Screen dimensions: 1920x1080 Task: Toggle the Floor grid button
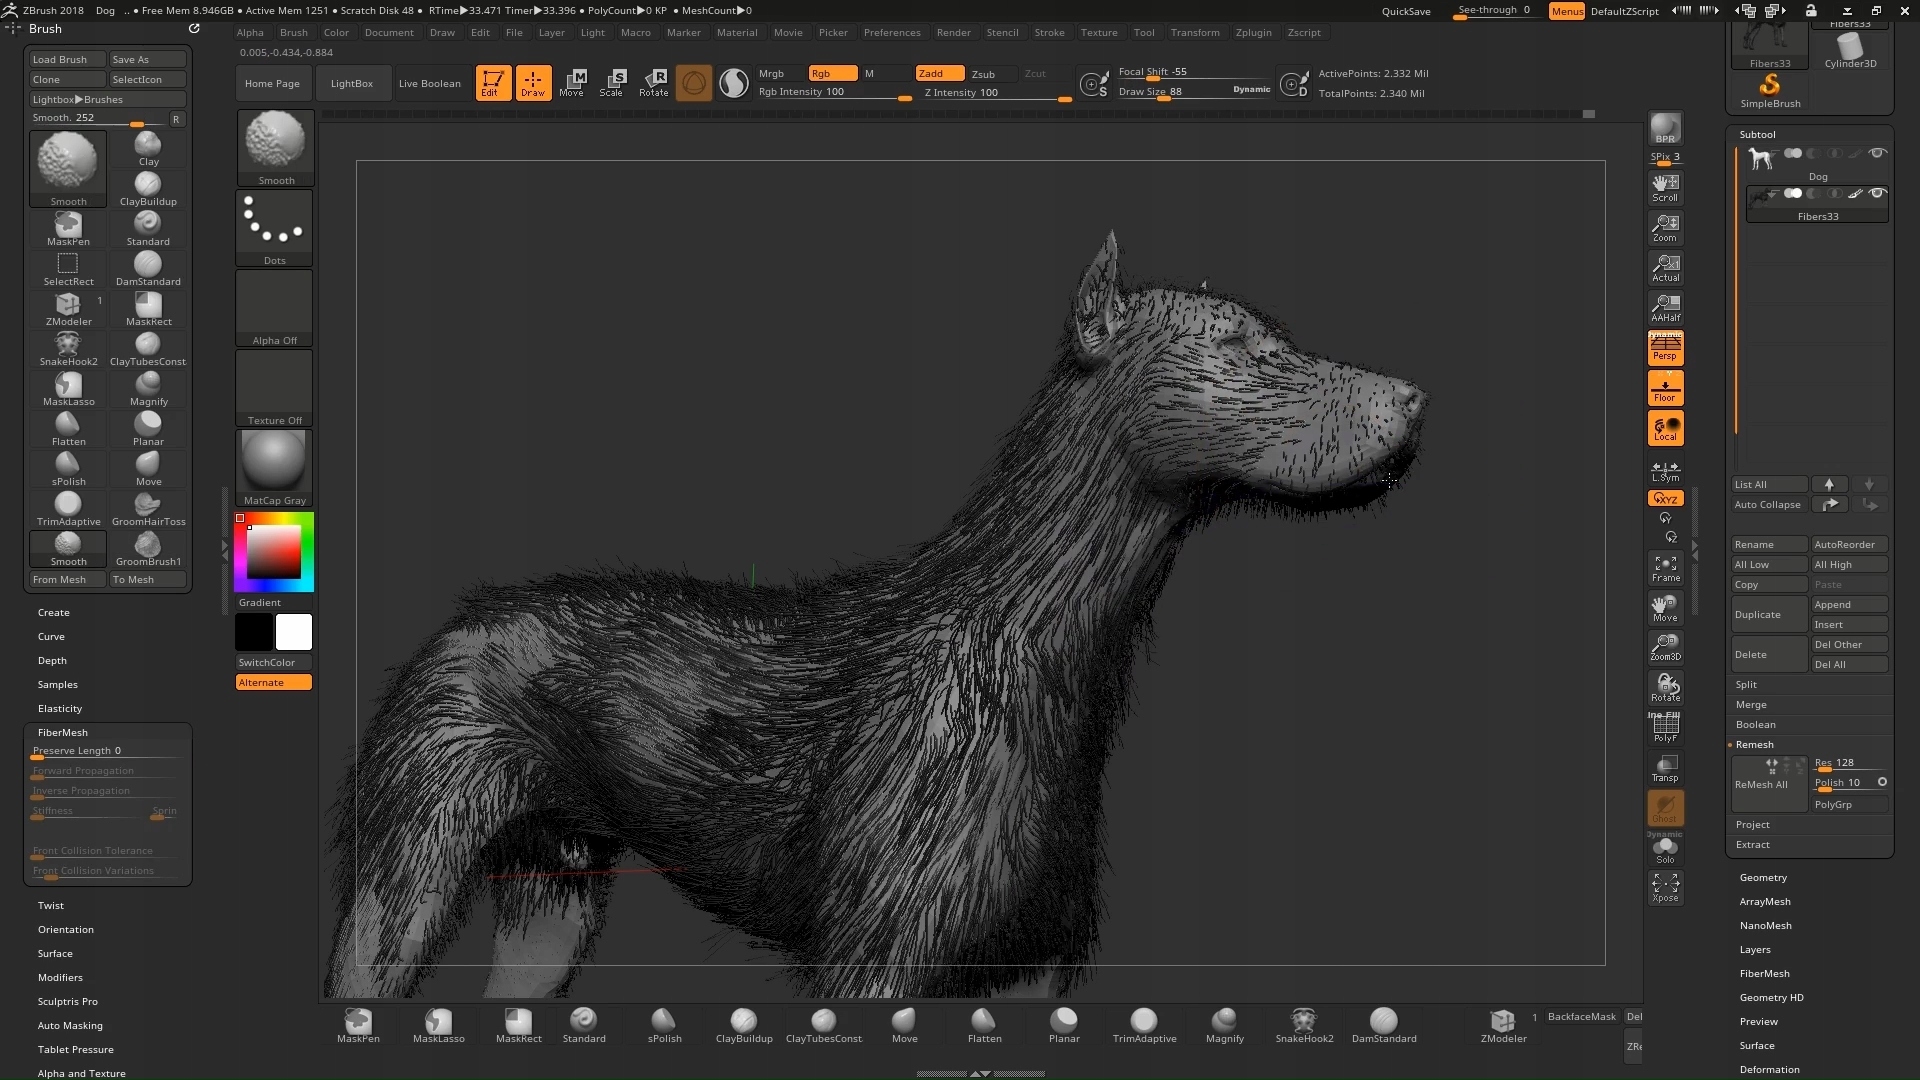click(1665, 388)
